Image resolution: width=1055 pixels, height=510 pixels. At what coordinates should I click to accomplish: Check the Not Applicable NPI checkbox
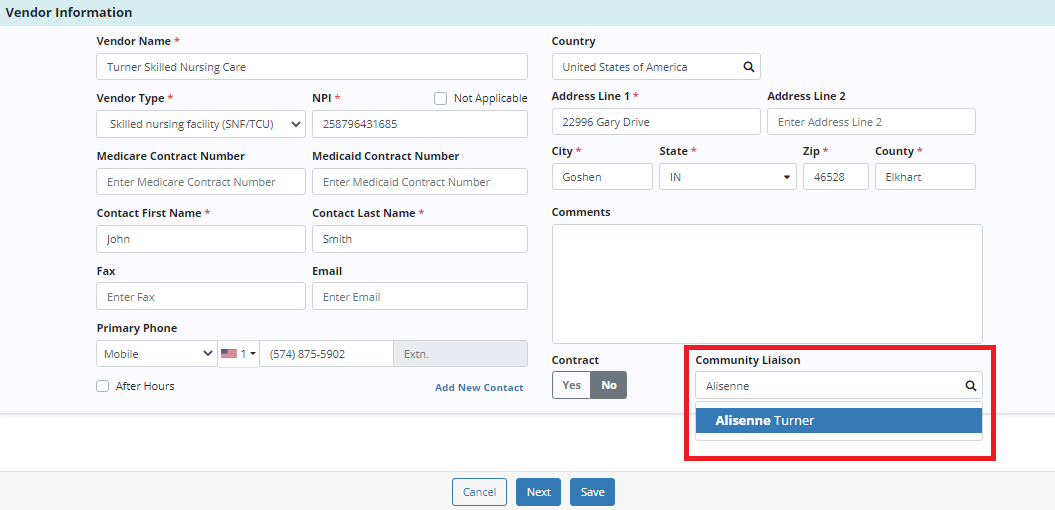(440, 98)
